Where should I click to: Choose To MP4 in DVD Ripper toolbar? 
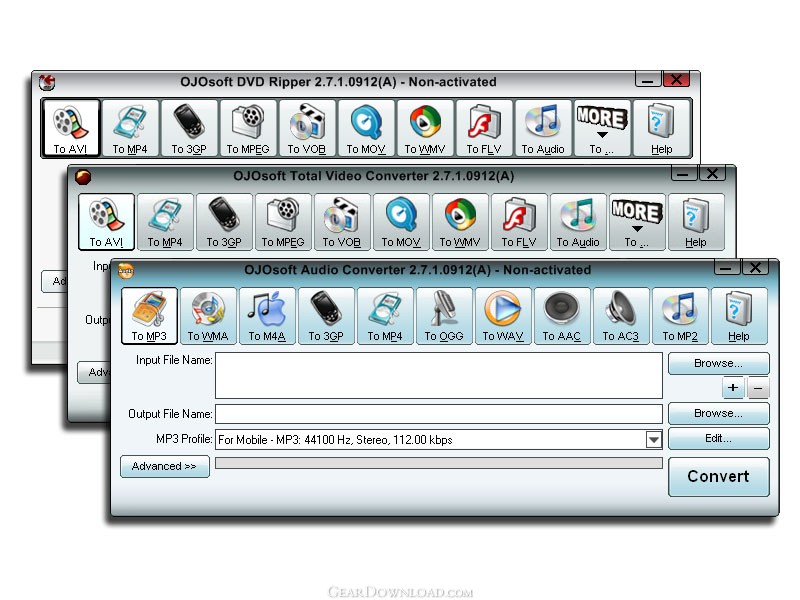pyautogui.click(x=130, y=128)
